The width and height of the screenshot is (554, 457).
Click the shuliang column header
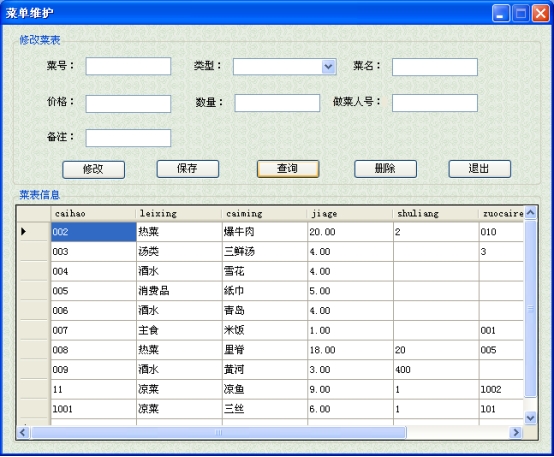click(x=436, y=213)
